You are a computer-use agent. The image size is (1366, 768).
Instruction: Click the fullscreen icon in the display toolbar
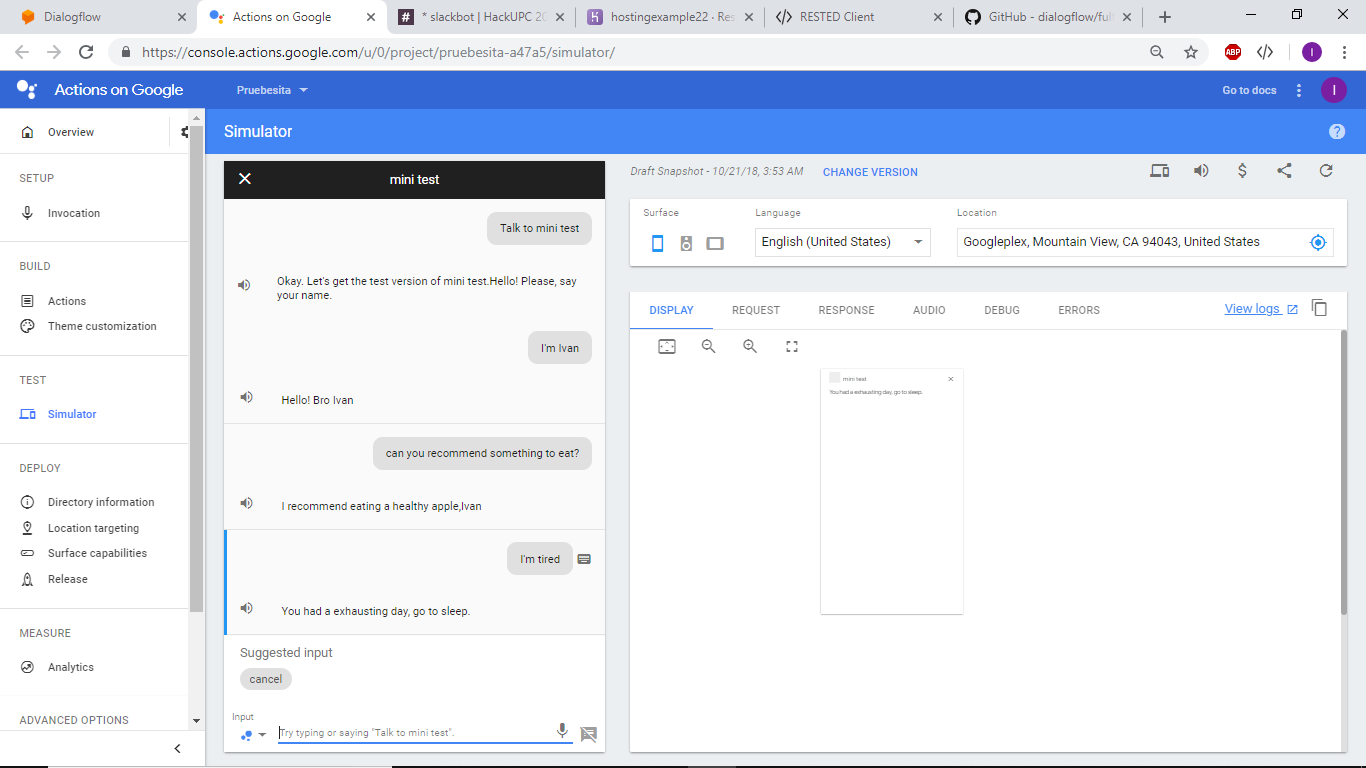792,346
